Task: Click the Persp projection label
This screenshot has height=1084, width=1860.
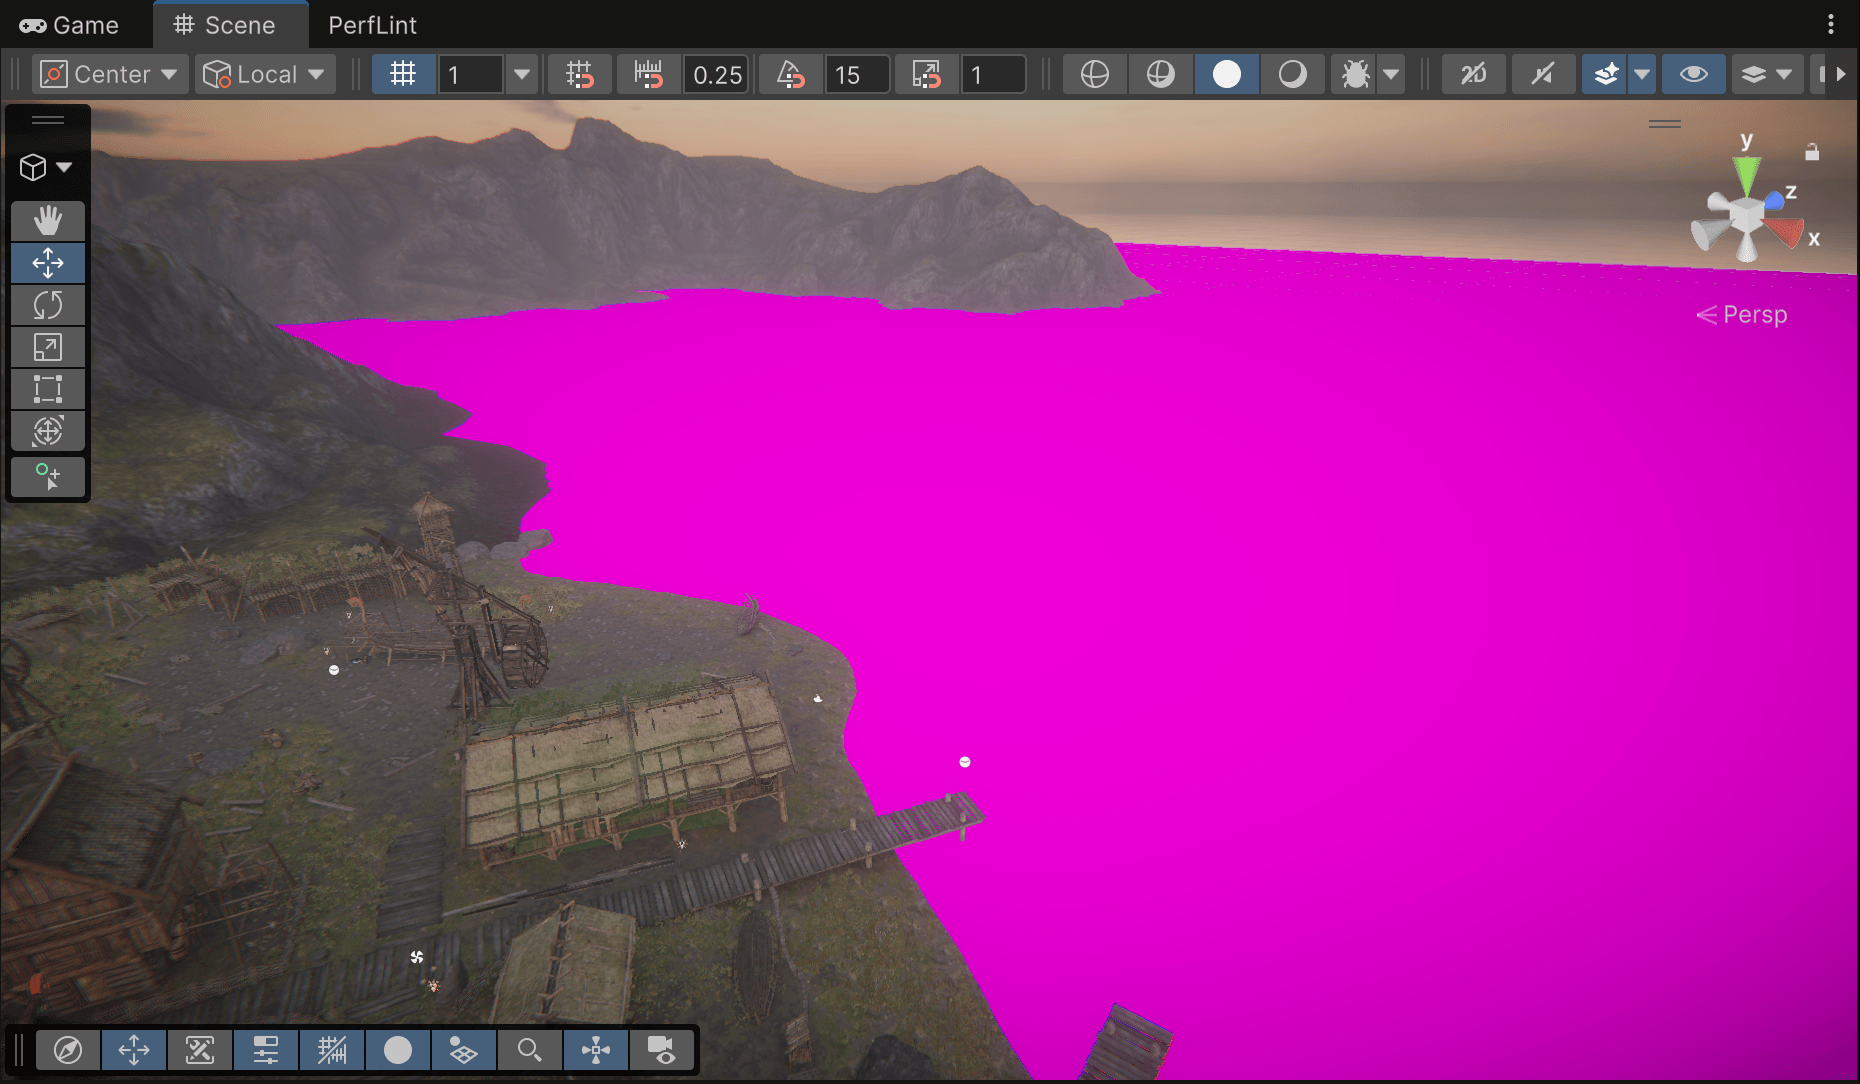Action: (x=1755, y=315)
